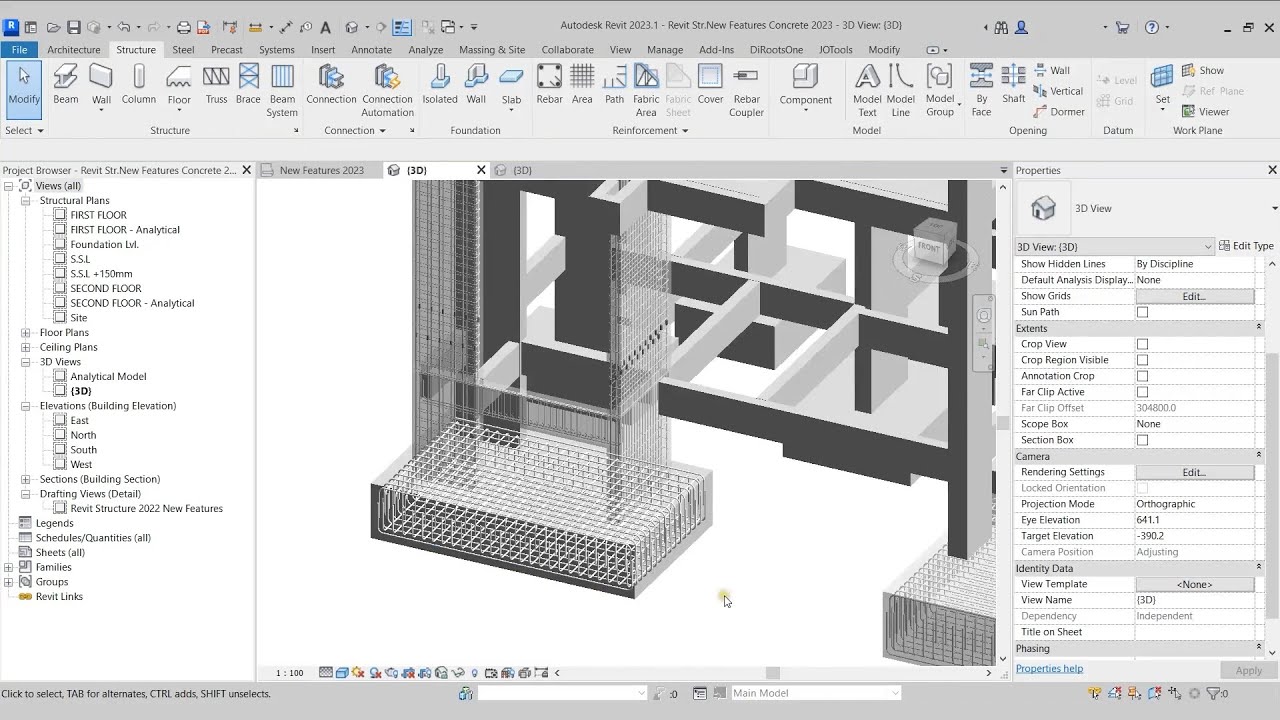Toggle Crop Region Visible checkbox
Image resolution: width=1280 pixels, height=720 pixels.
[x=1142, y=360]
